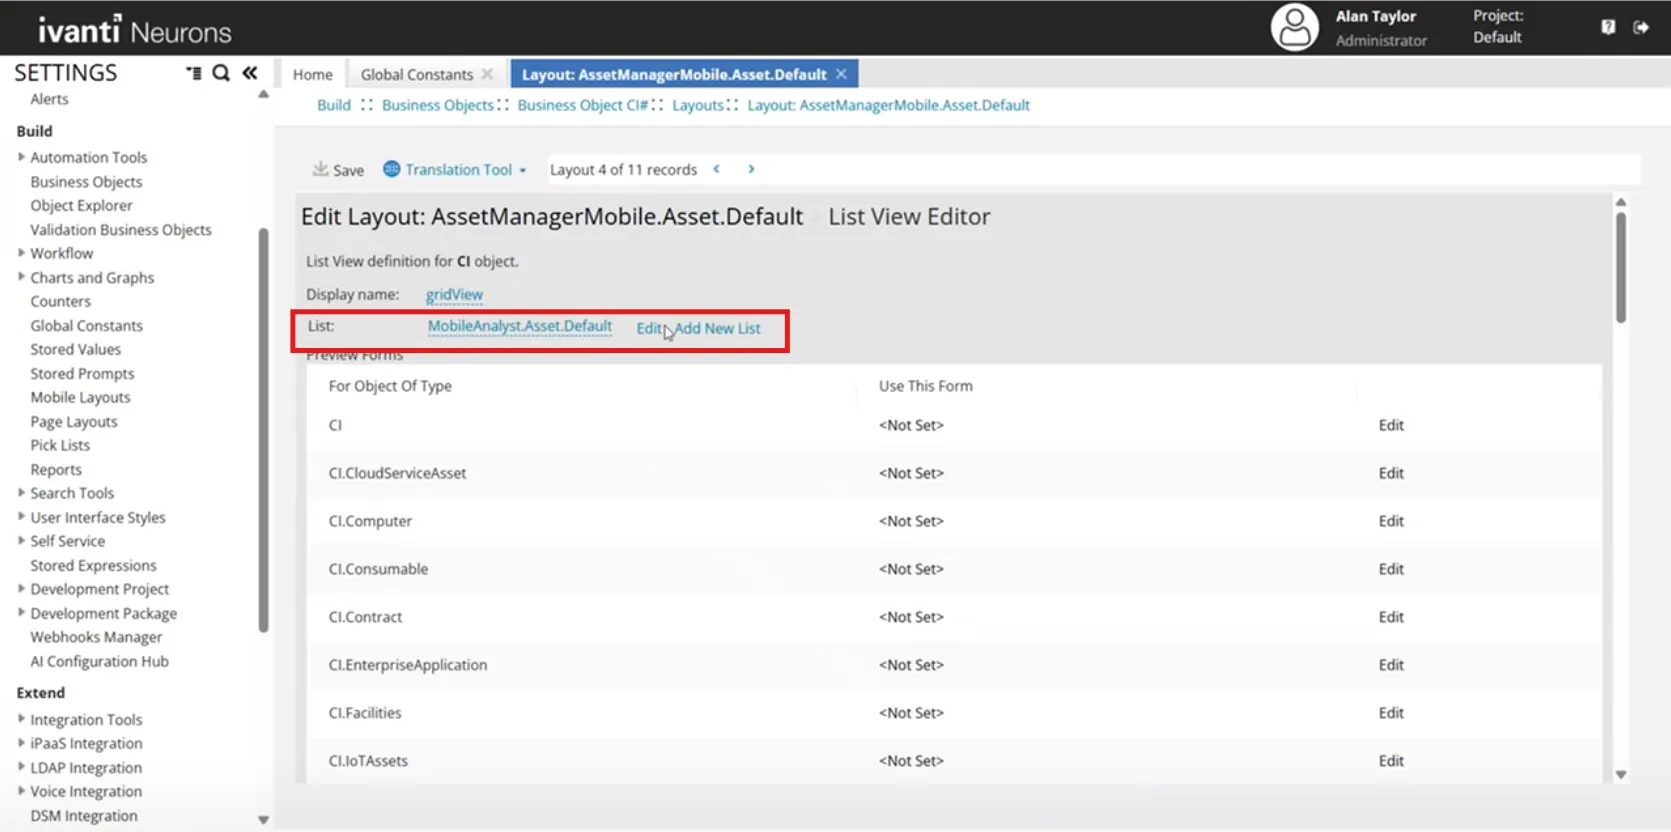This screenshot has height=832, width=1671.
Task: Go to the next layout record arrow
Action: pyautogui.click(x=751, y=169)
